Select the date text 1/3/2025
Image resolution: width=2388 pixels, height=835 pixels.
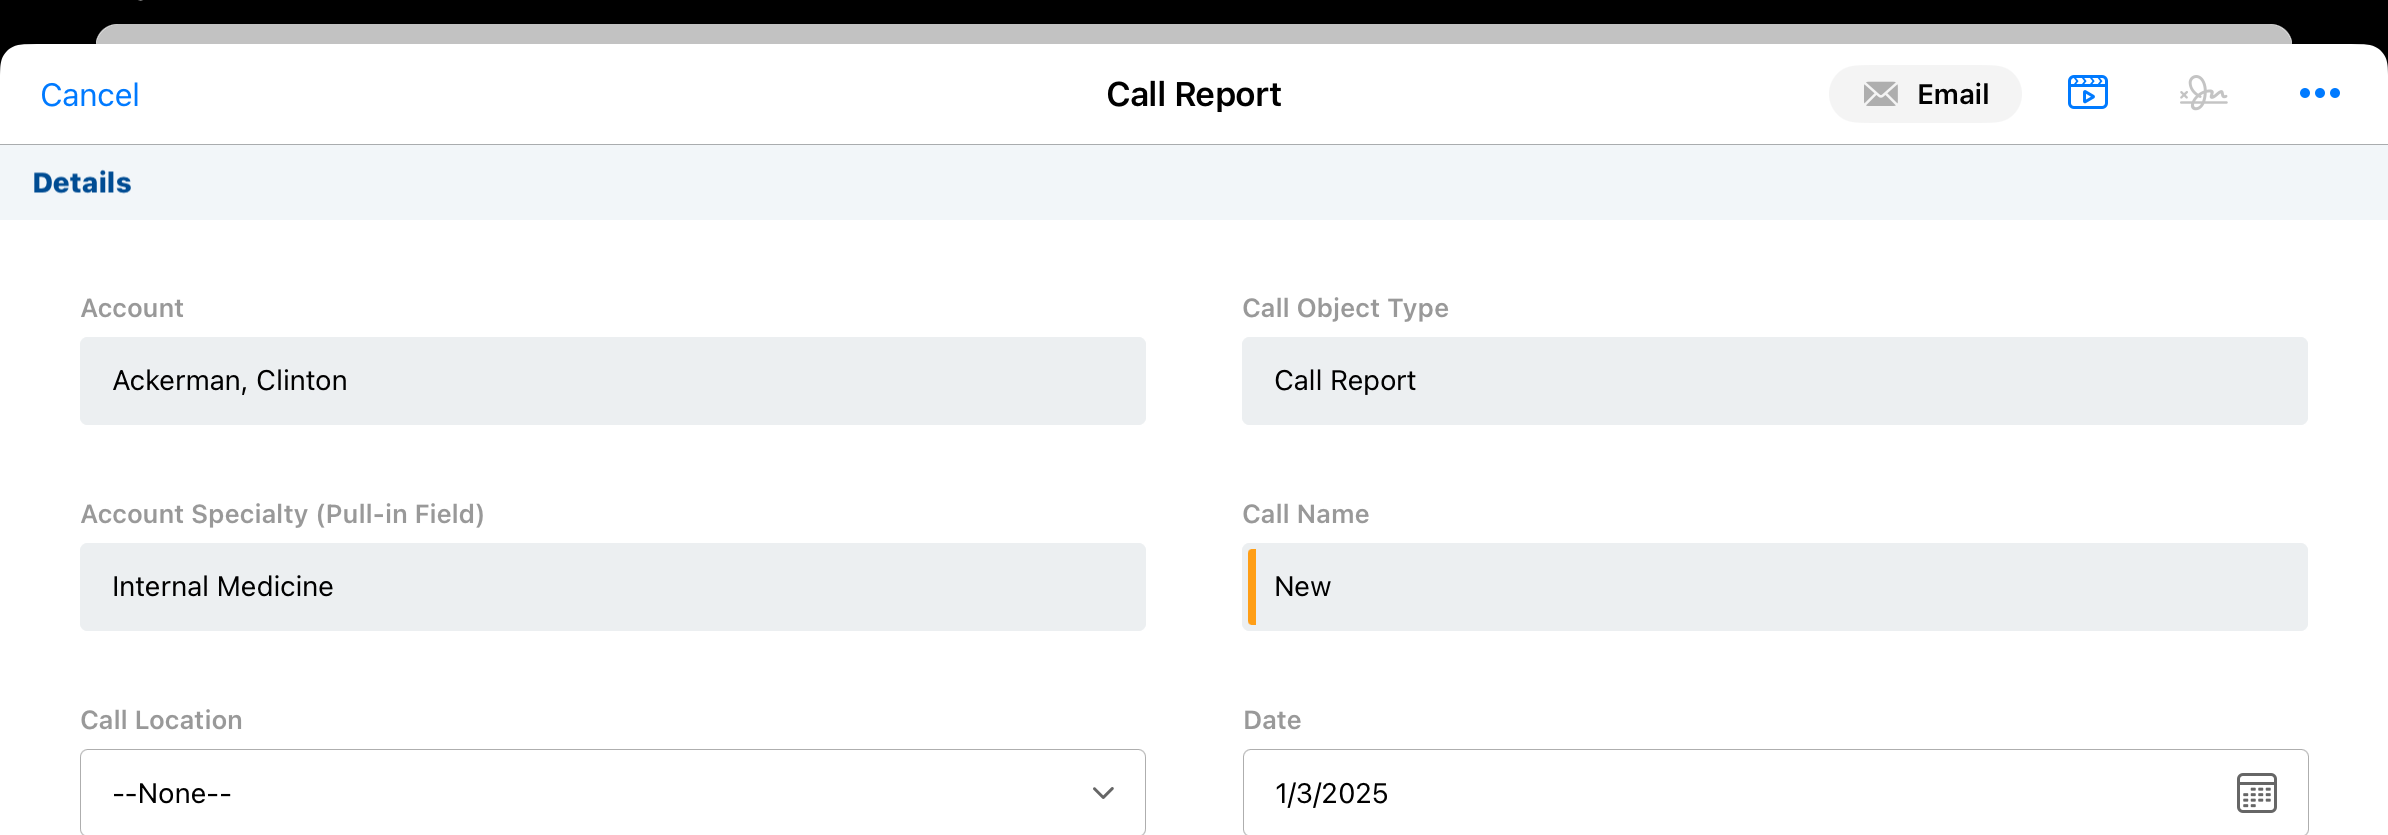click(x=1331, y=793)
